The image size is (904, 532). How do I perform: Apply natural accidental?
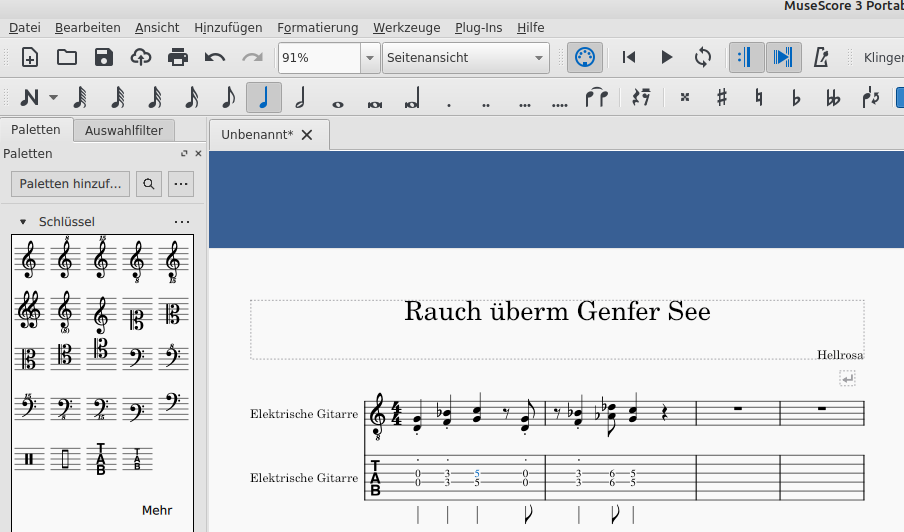point(759,97)
